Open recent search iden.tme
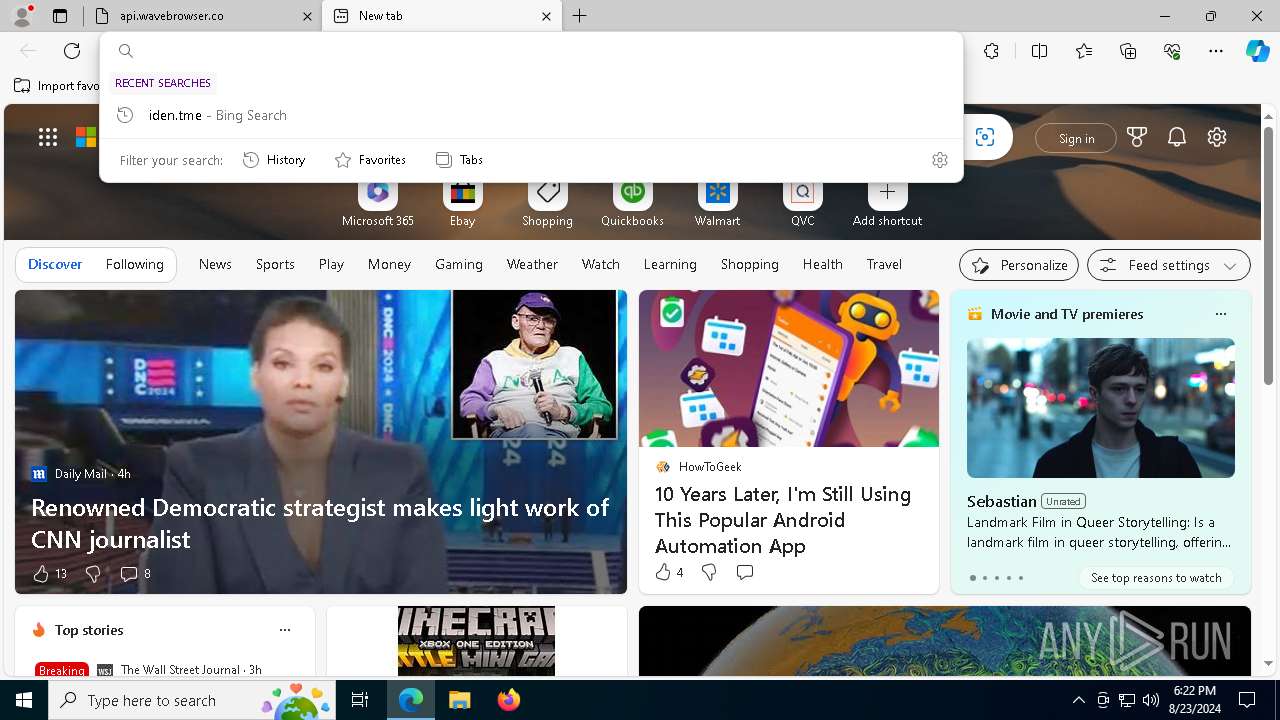The image size is (1280, 720). point(532,115)
